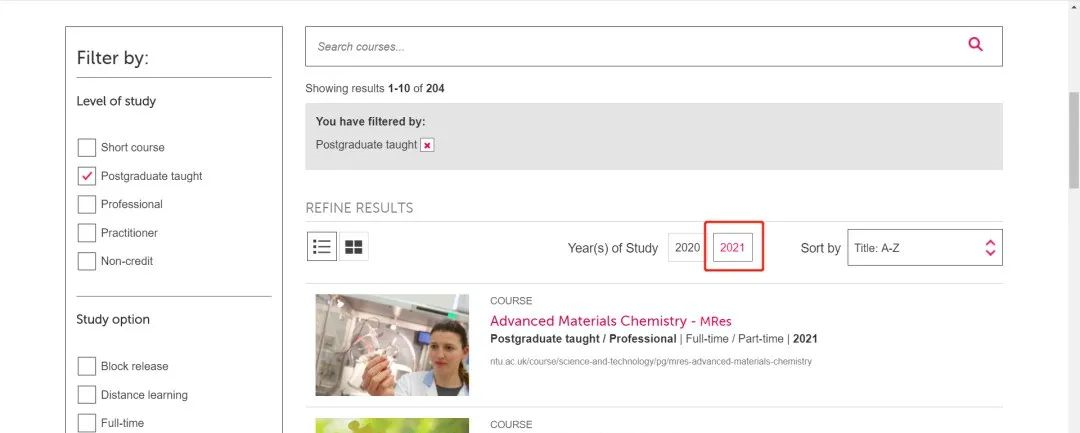Viewport: 1080px width, 433px height.
Task: Remove the Postgraduate taught filter tag
Action: coord(427,145)
